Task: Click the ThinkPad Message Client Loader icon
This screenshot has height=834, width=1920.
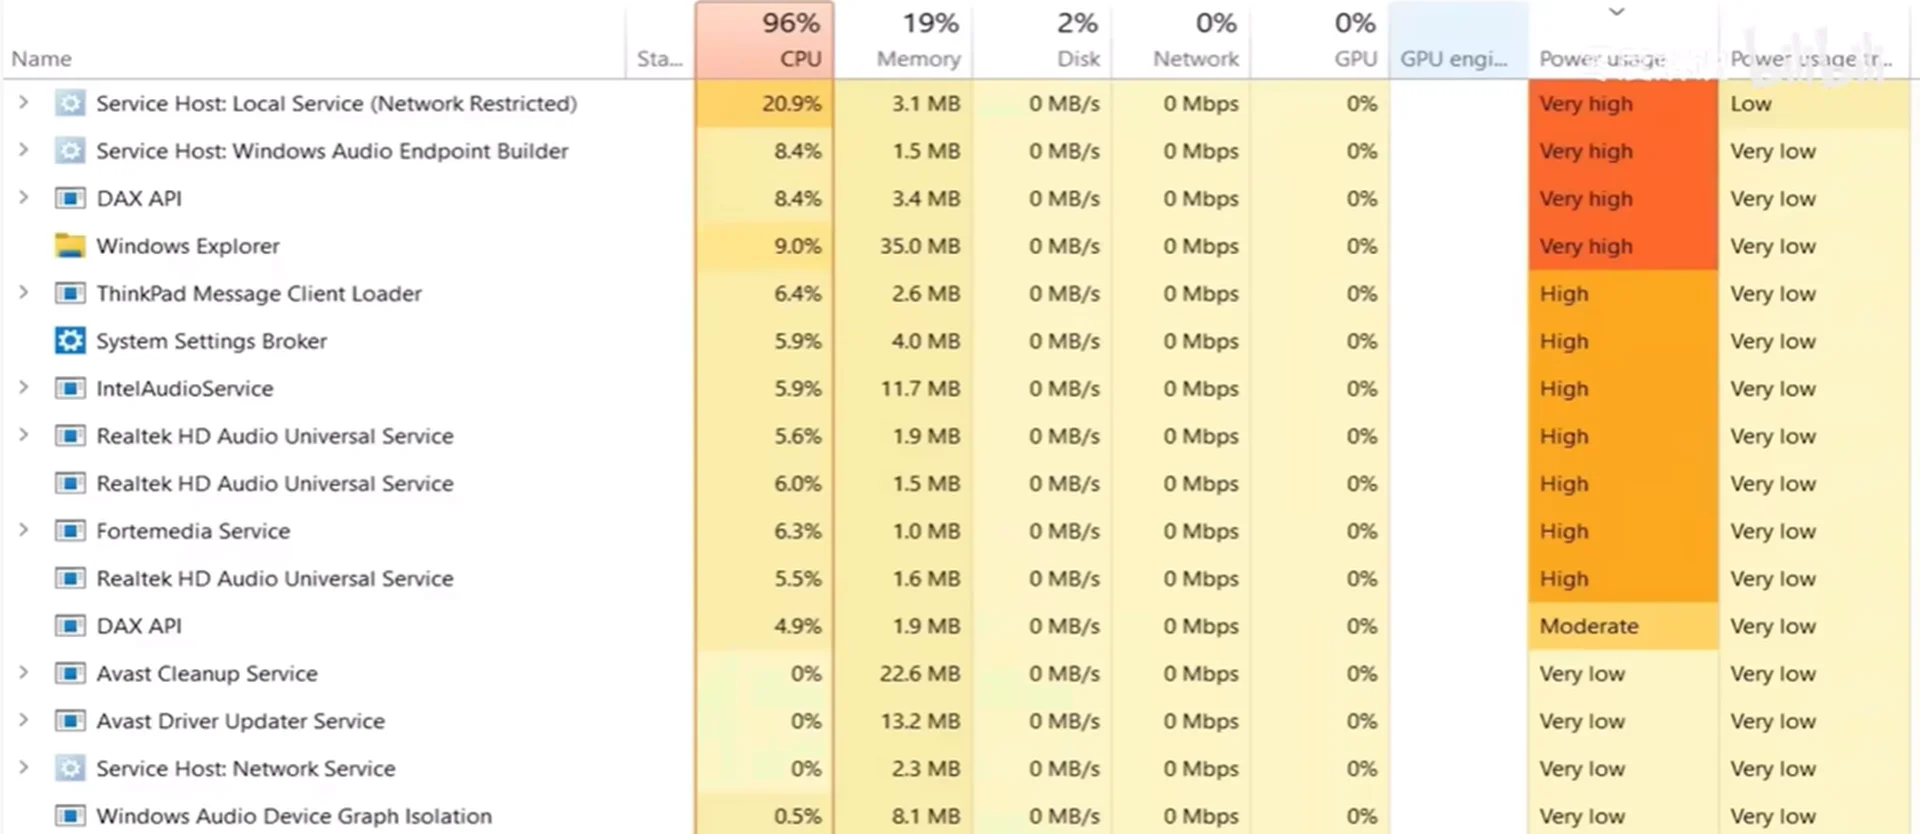Action: (x=69, y=293)
